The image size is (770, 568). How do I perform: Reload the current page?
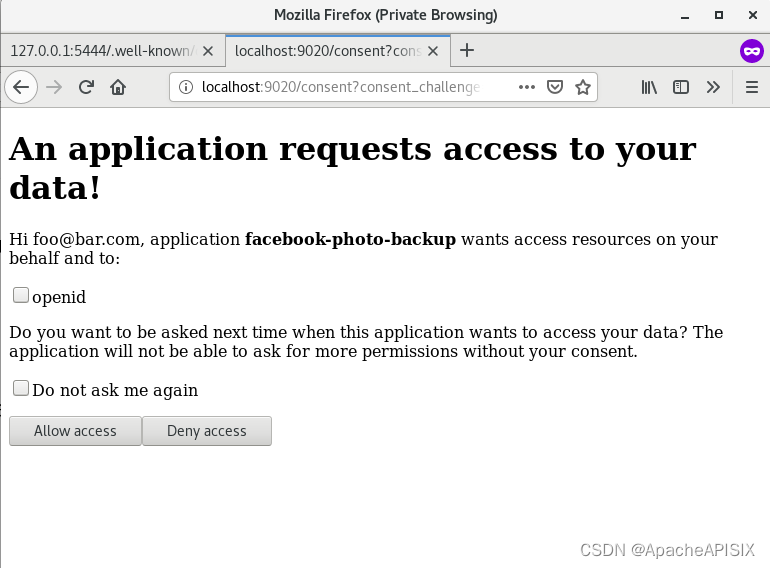(x=86, y=87)
